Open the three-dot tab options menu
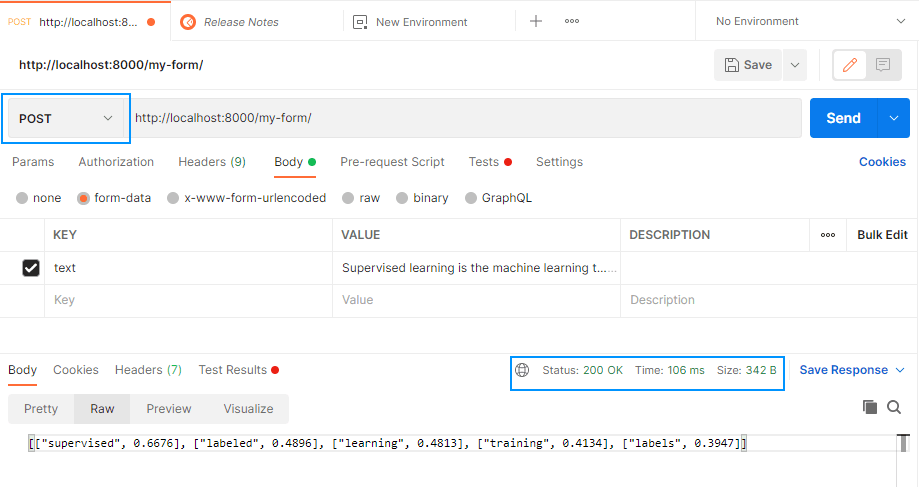This screenshot has height=487, width=919. point(572,21)
